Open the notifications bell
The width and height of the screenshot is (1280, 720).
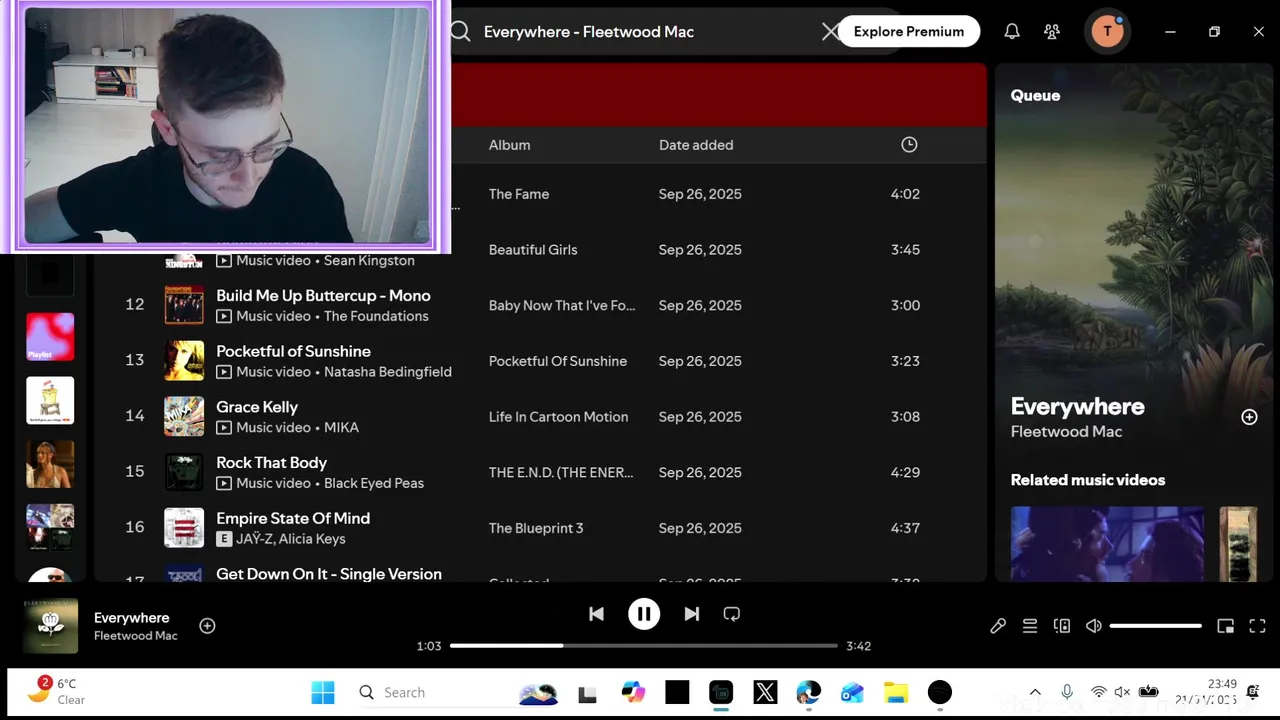click(1012, 32)
